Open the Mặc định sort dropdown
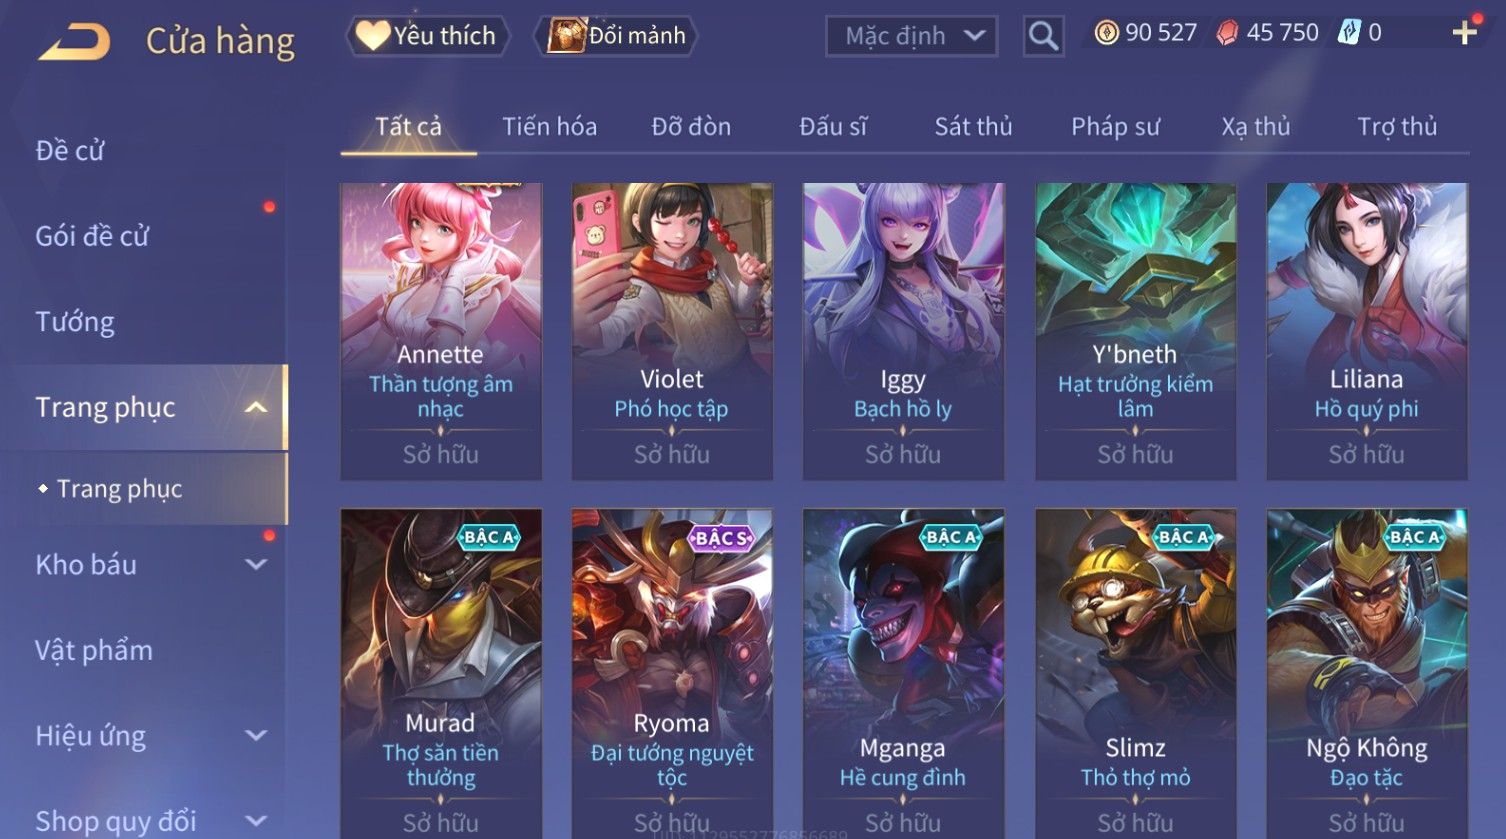 coord(911,37)
